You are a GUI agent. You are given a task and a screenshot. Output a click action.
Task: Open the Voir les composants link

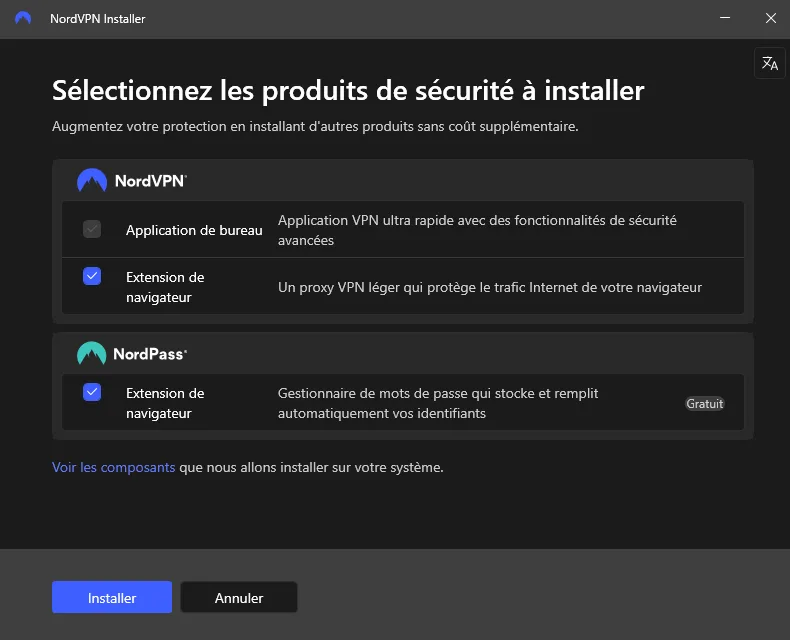click(113, 467)
